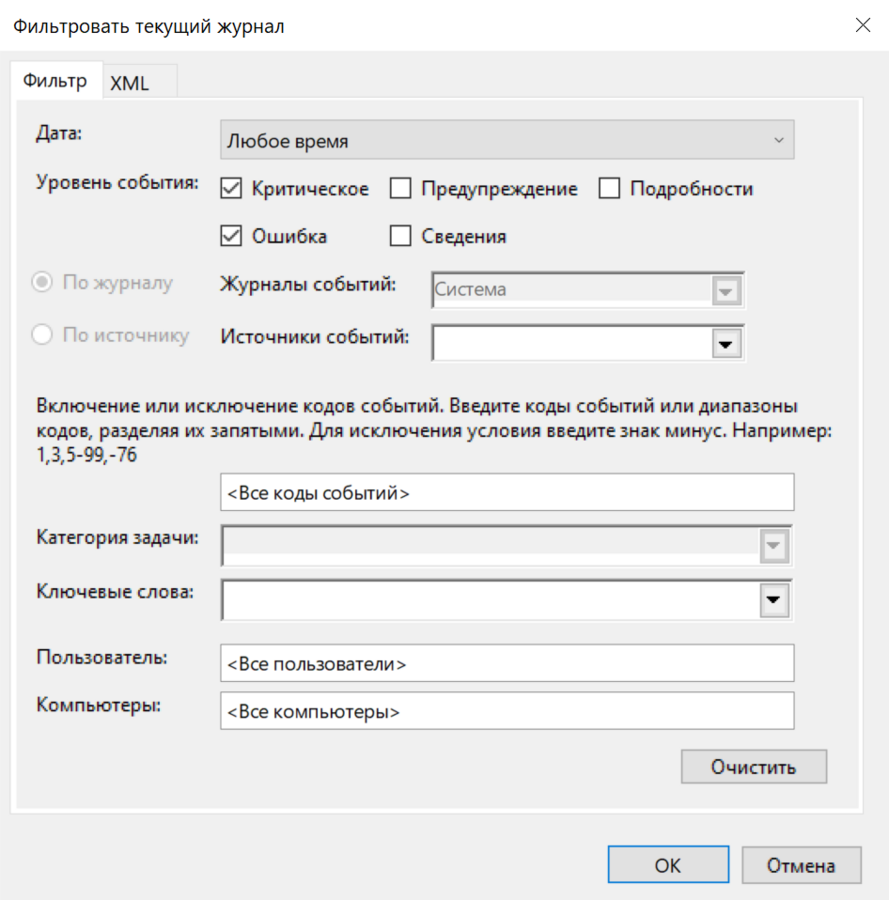Confirm the filter with OK button
This screenshot has width=889, height=900.
click(667, 865)
